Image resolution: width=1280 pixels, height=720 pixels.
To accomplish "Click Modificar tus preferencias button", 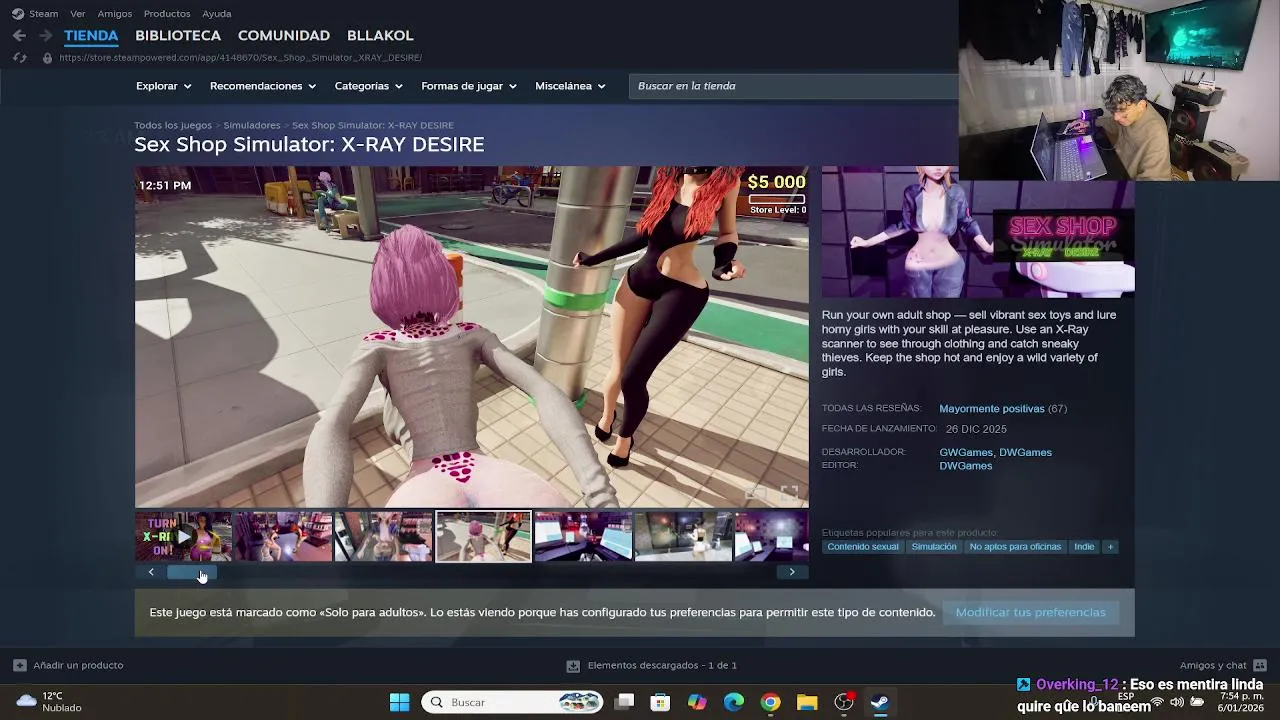I will coord(1030,612).
